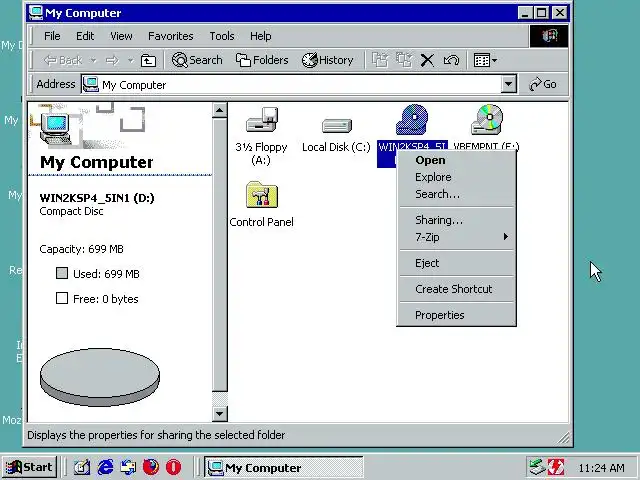The width and height of the screenshot is (640, 480).
Task: Click the green hardware tray icon
Action: [x=537, y=467]
